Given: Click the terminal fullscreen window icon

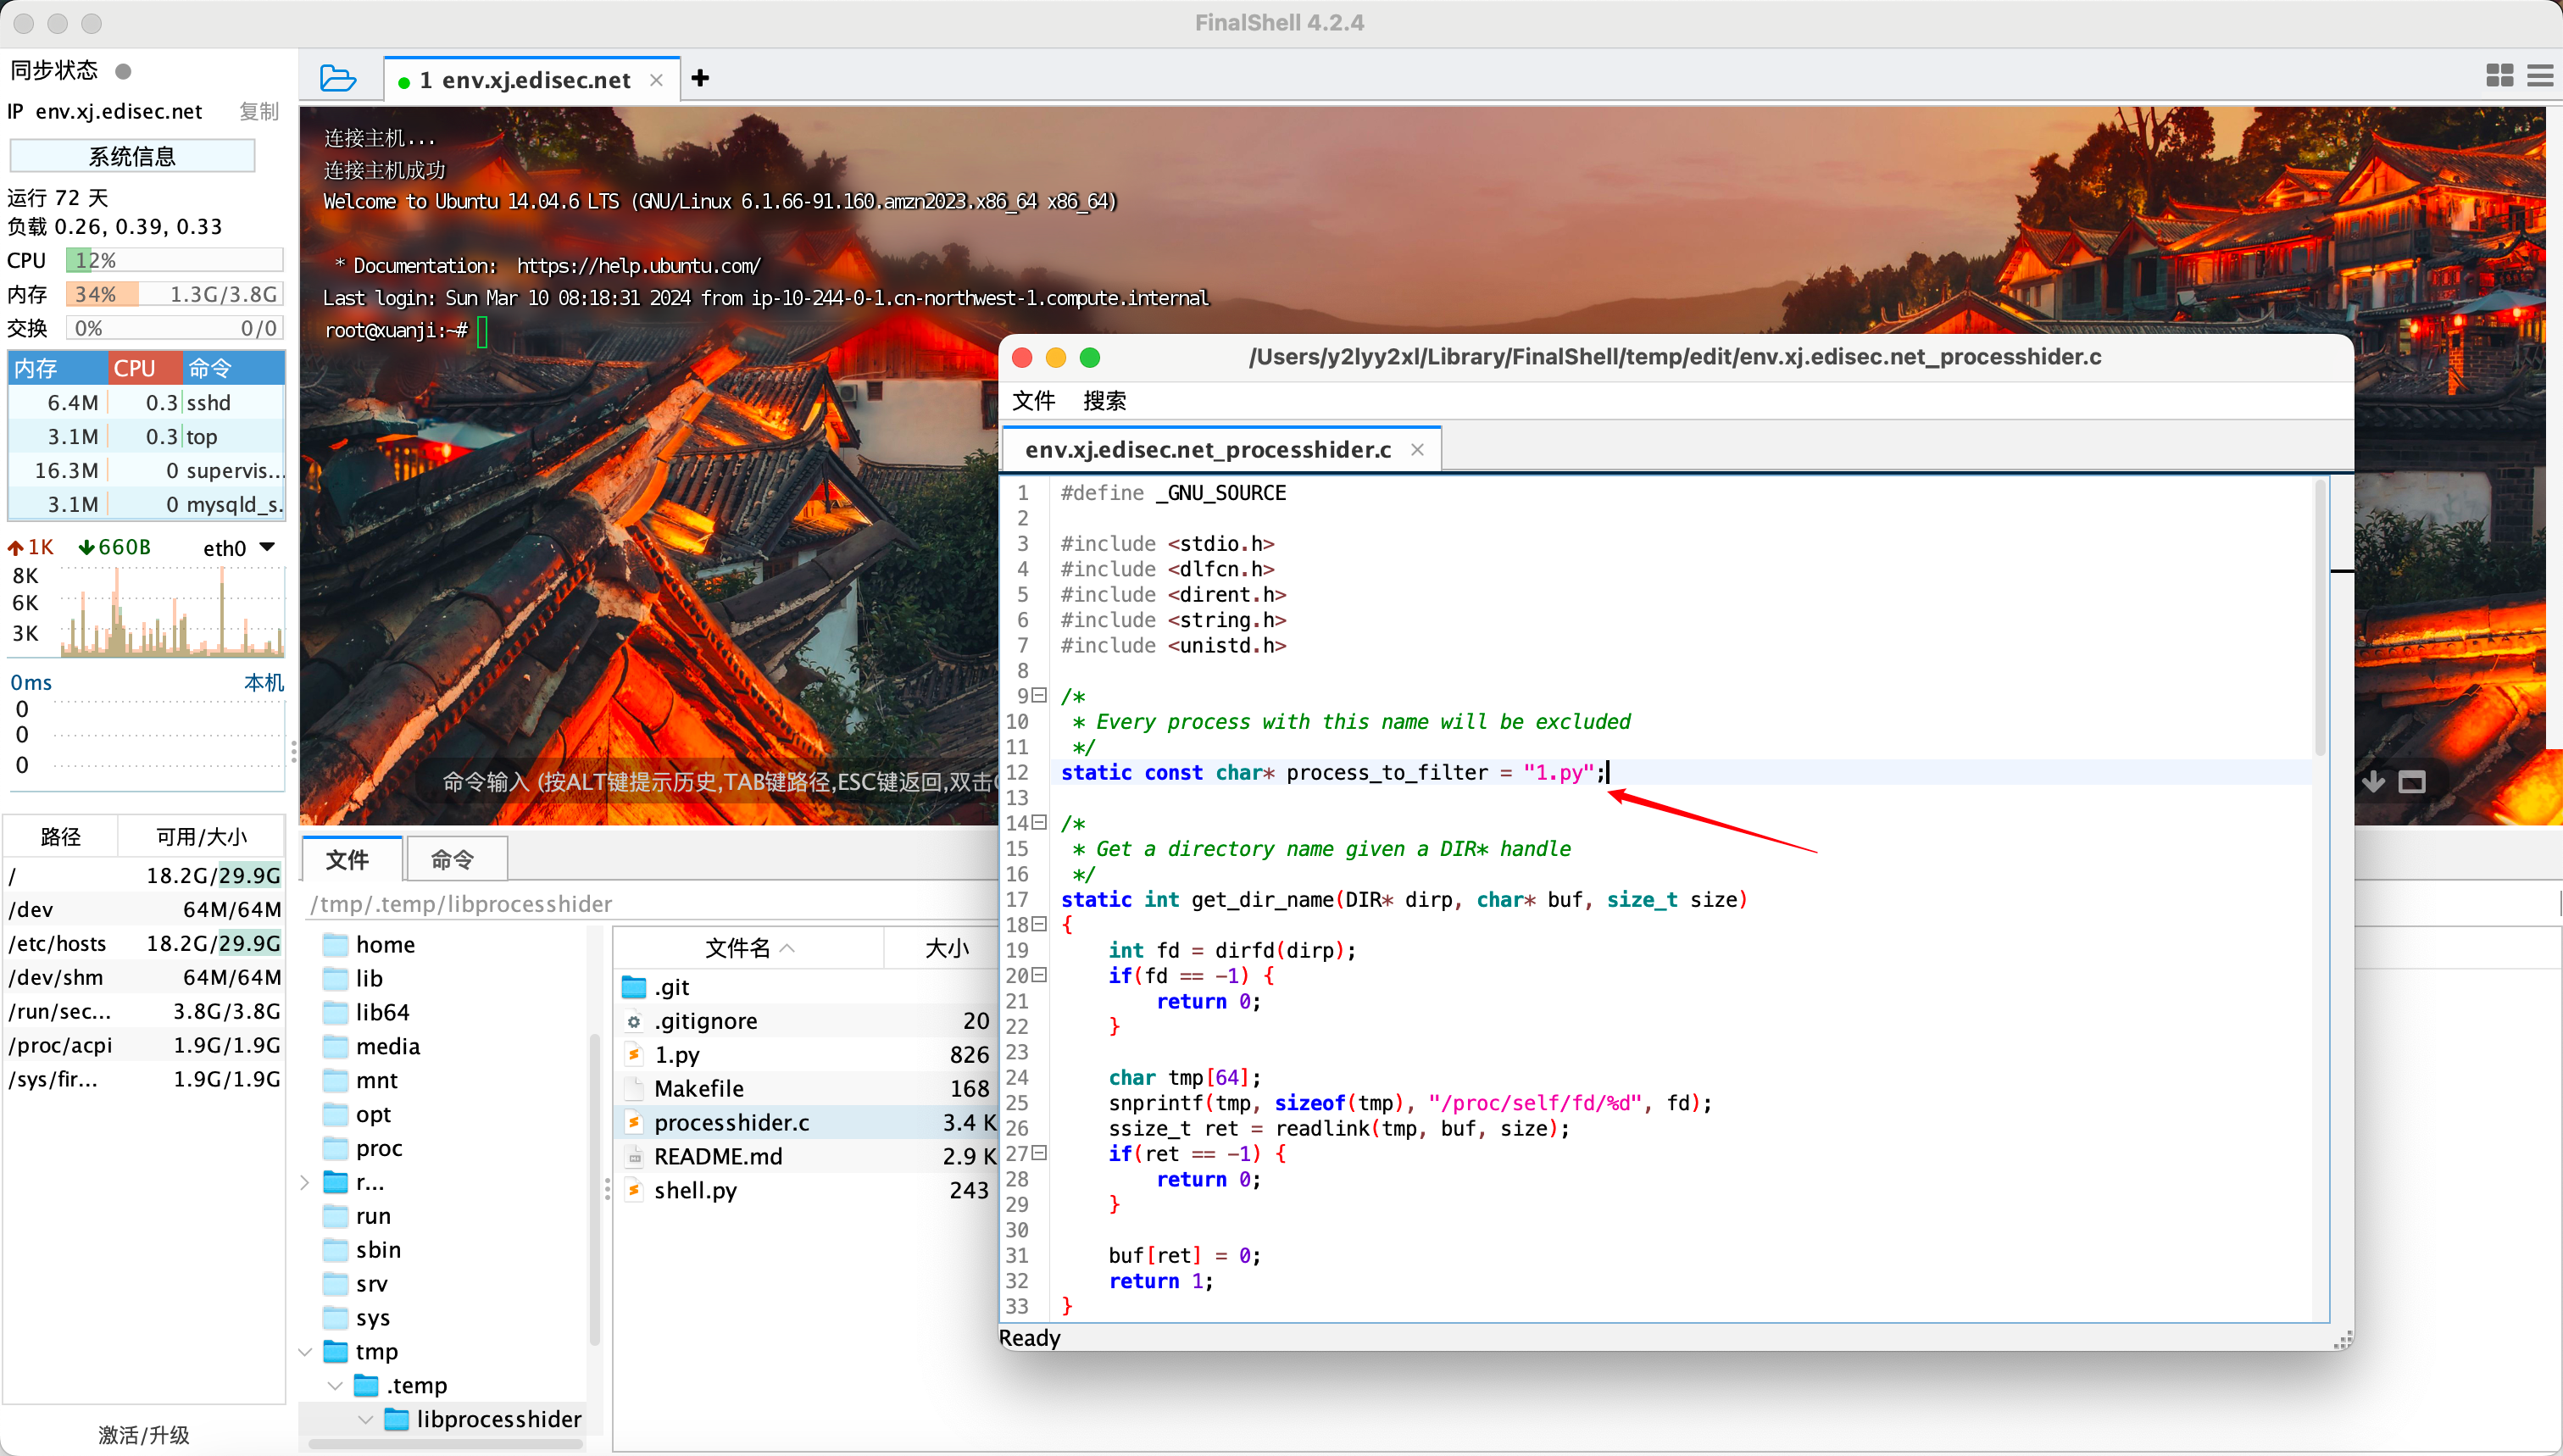Looking at the screenshot, I should click(x=2412, y=782).
